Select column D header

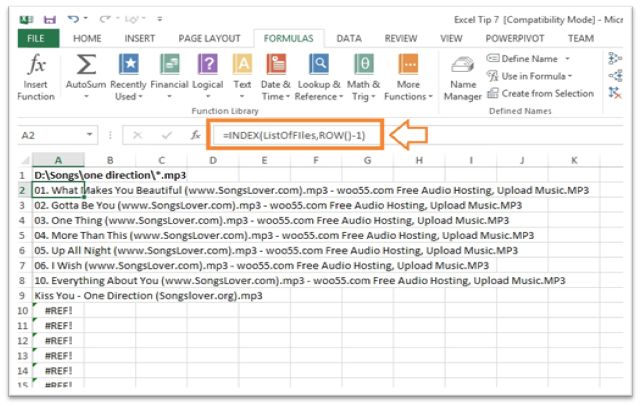(x=213, y=160)
